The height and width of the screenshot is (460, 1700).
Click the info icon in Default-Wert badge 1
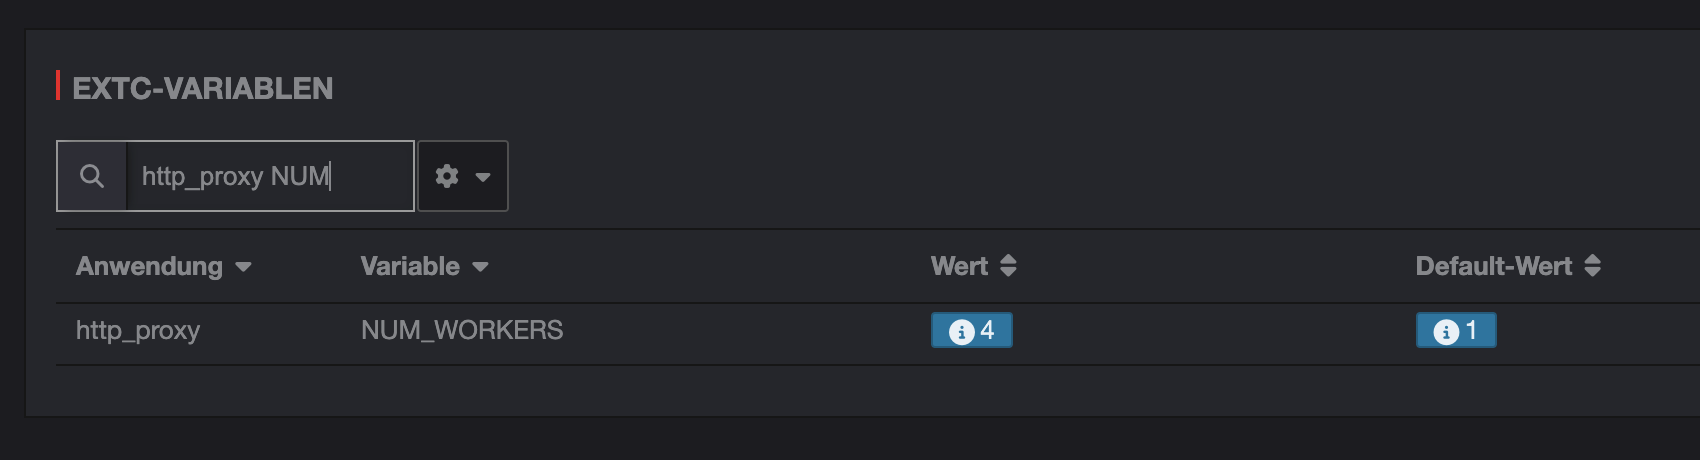point(1446,331)
